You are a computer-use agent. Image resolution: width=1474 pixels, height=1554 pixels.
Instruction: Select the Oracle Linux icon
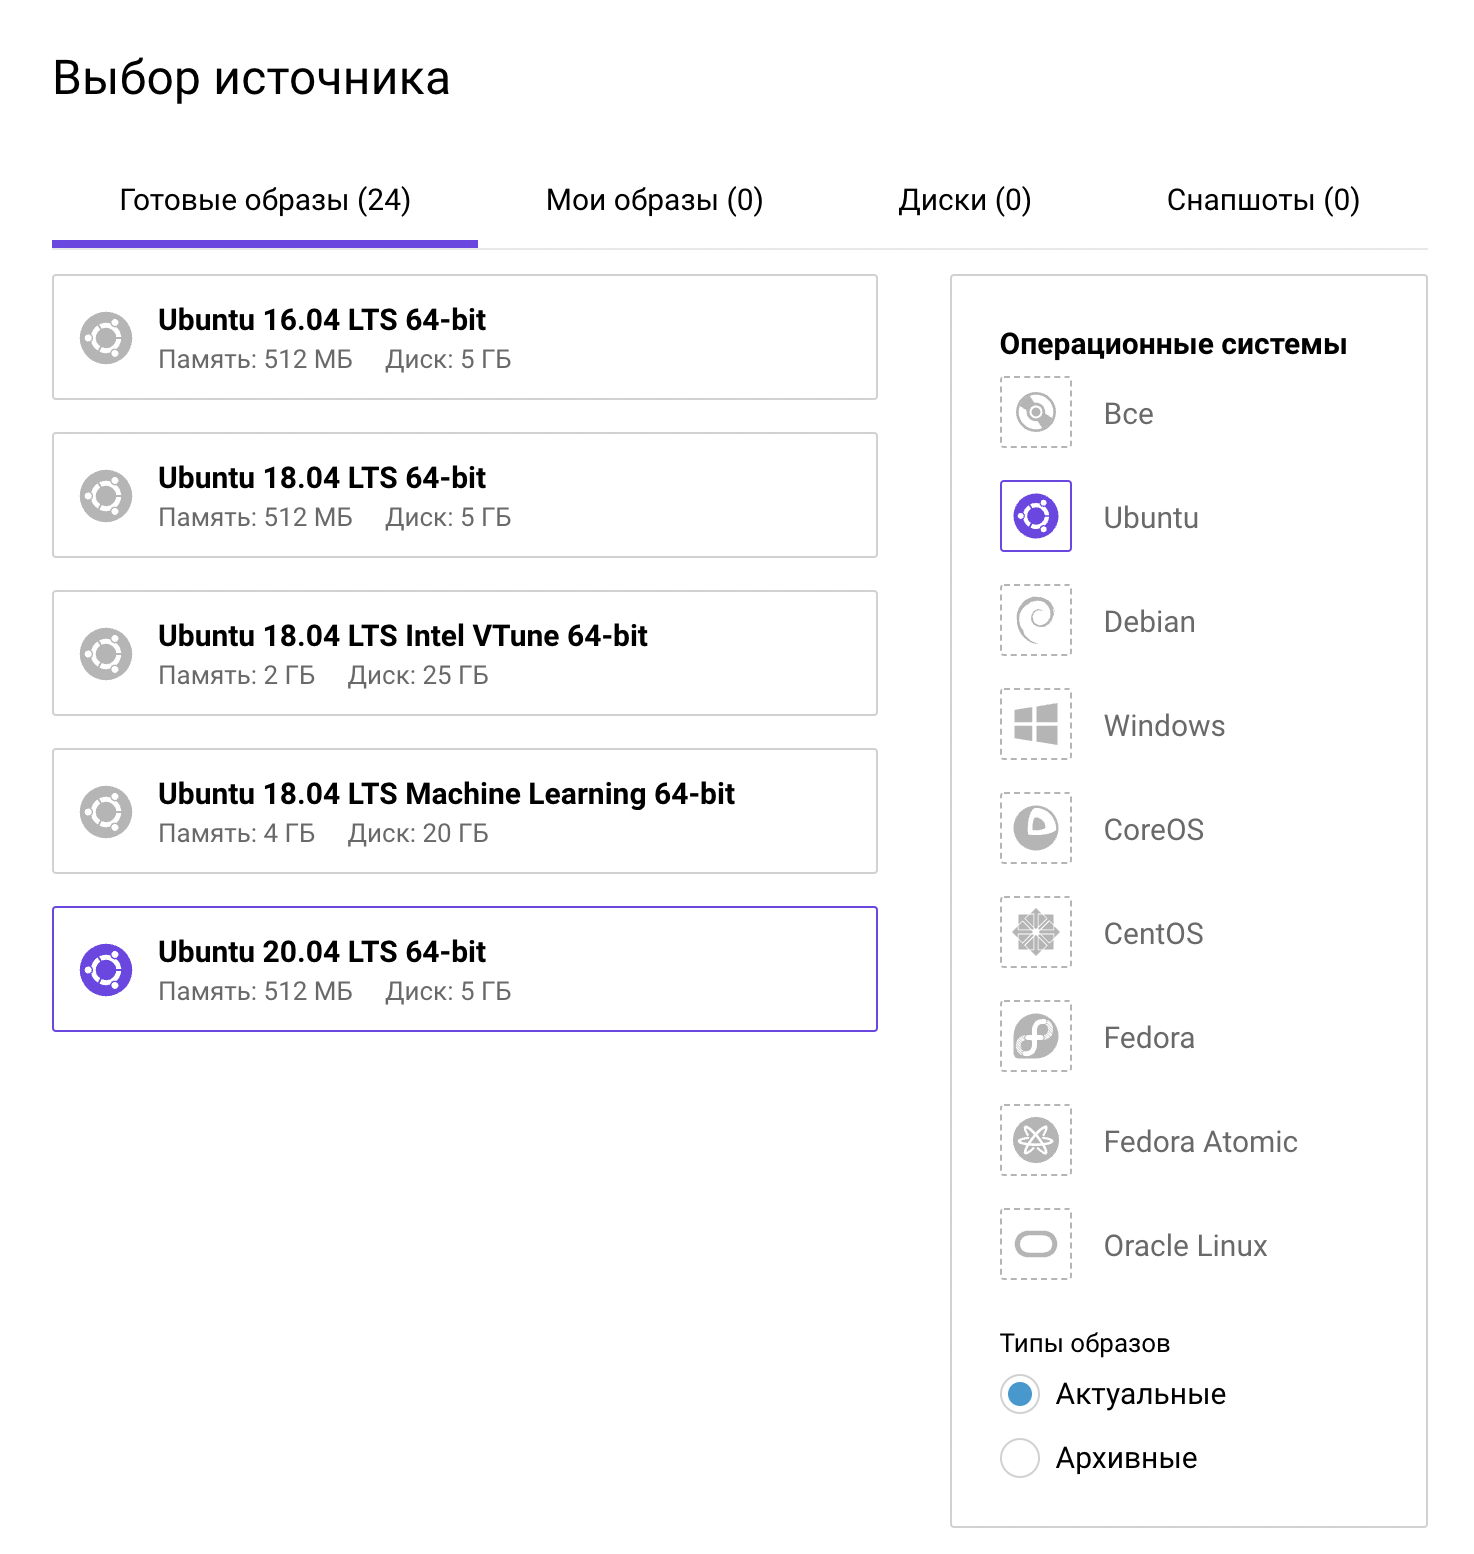pyautogui.click(x=1035, y=1244)
